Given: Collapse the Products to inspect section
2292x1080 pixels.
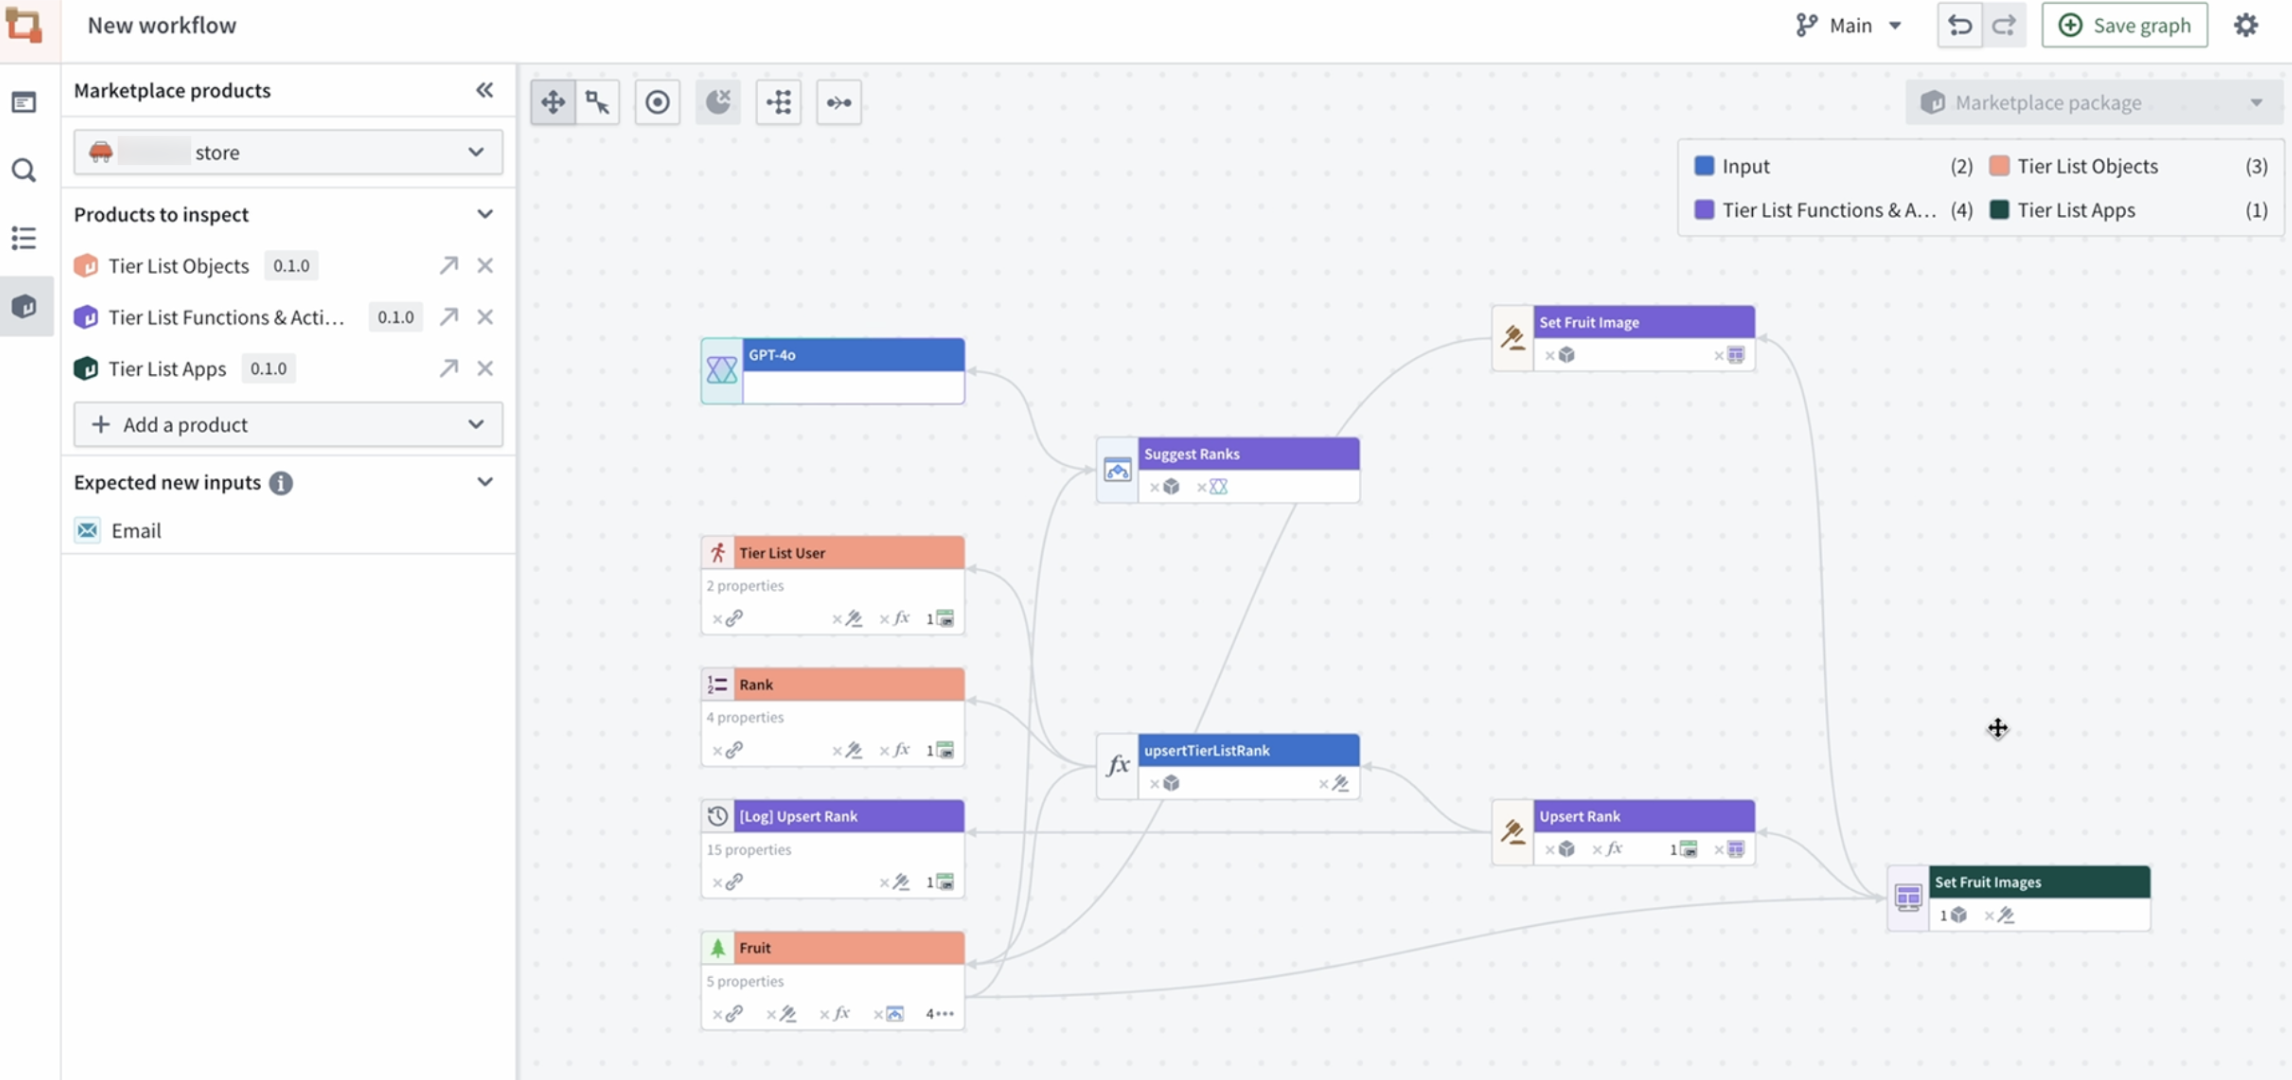Looking at the screenshot, I should 486,214.
